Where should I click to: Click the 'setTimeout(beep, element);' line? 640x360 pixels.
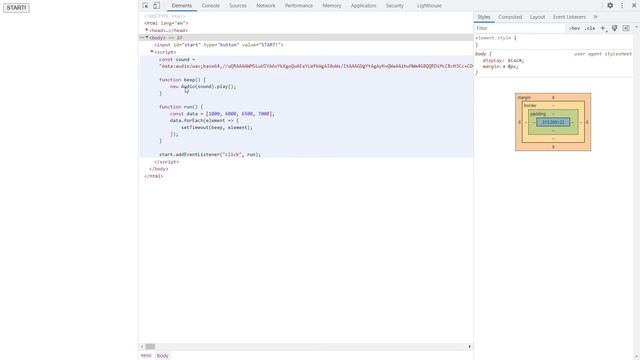pyautogui.click(x=217, y=127)
